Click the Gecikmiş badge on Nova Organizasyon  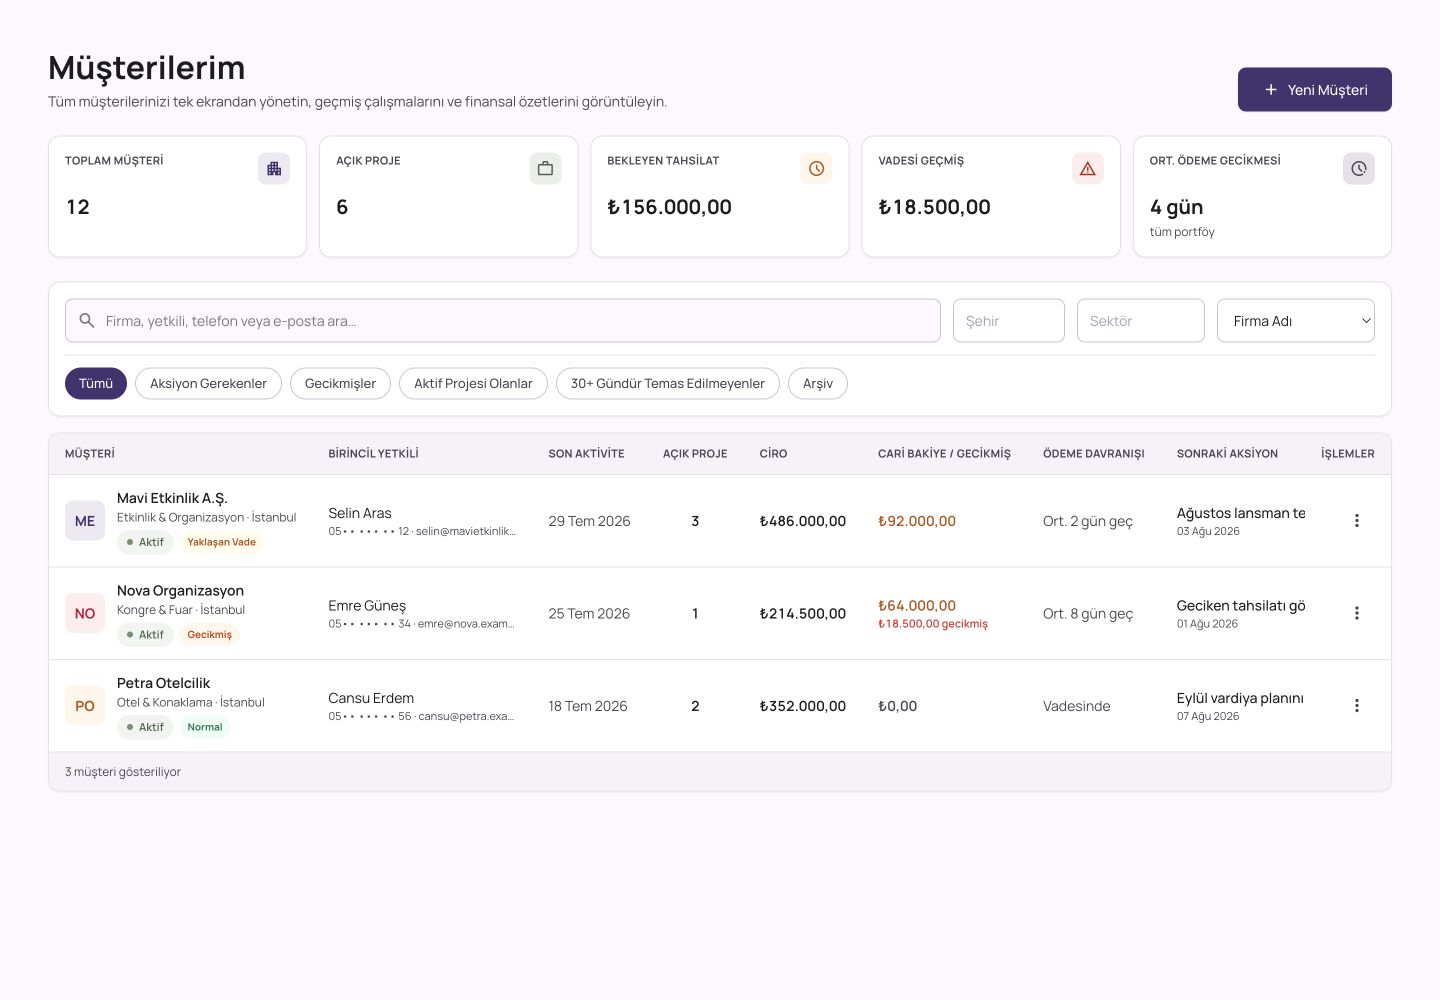coord(209,635)
